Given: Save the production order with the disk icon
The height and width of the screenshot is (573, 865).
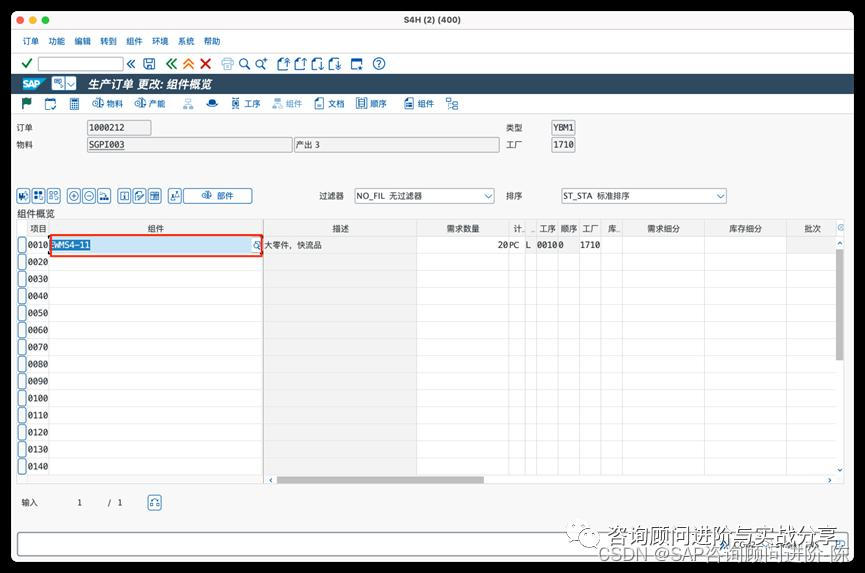Looking at the screenshot, I should [x=149, y=64].
